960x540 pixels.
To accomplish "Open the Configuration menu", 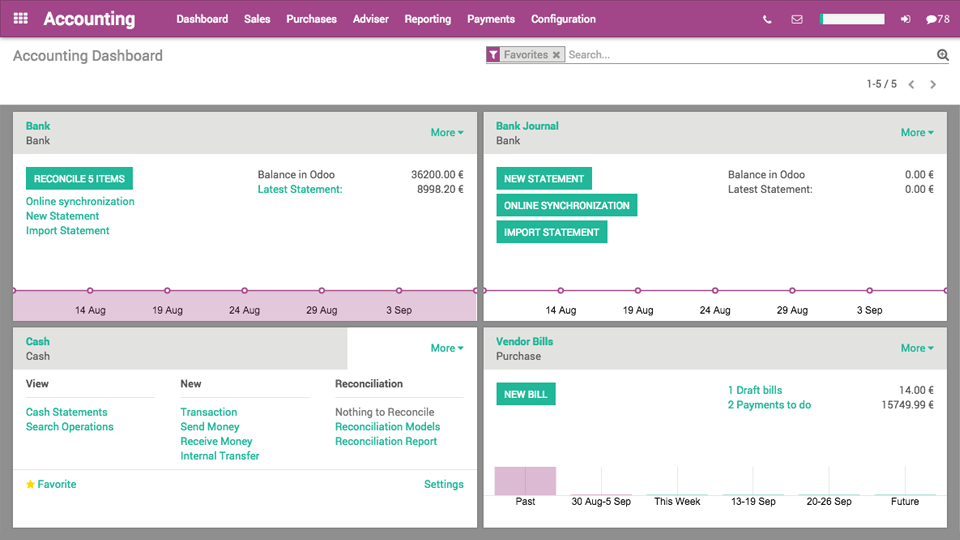I will (563, 19).
